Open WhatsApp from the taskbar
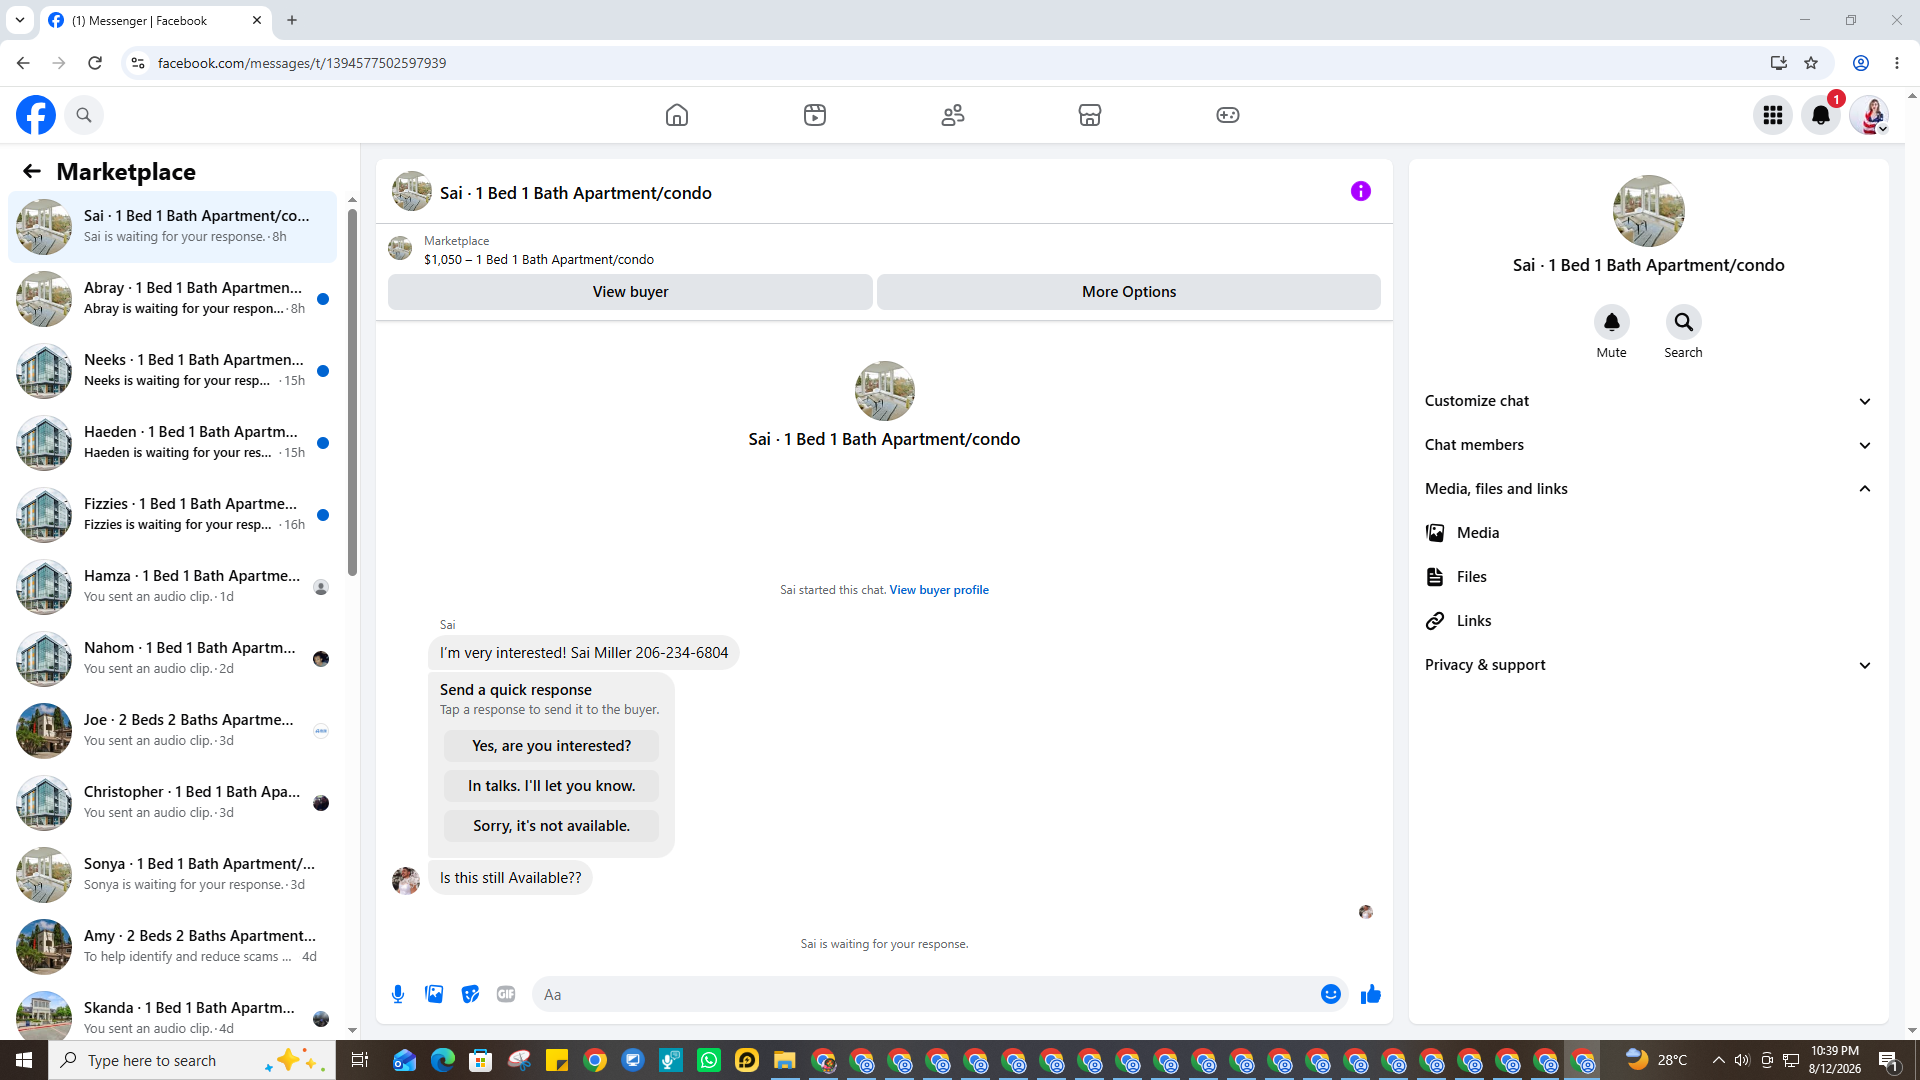The height and width of the screenshot is (1080, 1920). (709, 1060)
